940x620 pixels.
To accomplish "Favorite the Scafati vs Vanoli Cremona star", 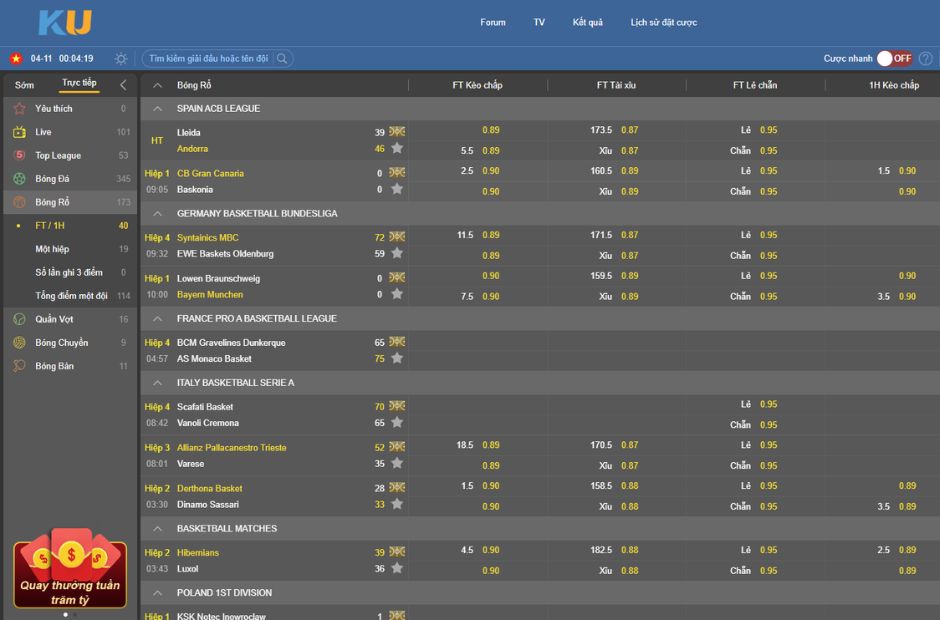I will coord(397,422).
